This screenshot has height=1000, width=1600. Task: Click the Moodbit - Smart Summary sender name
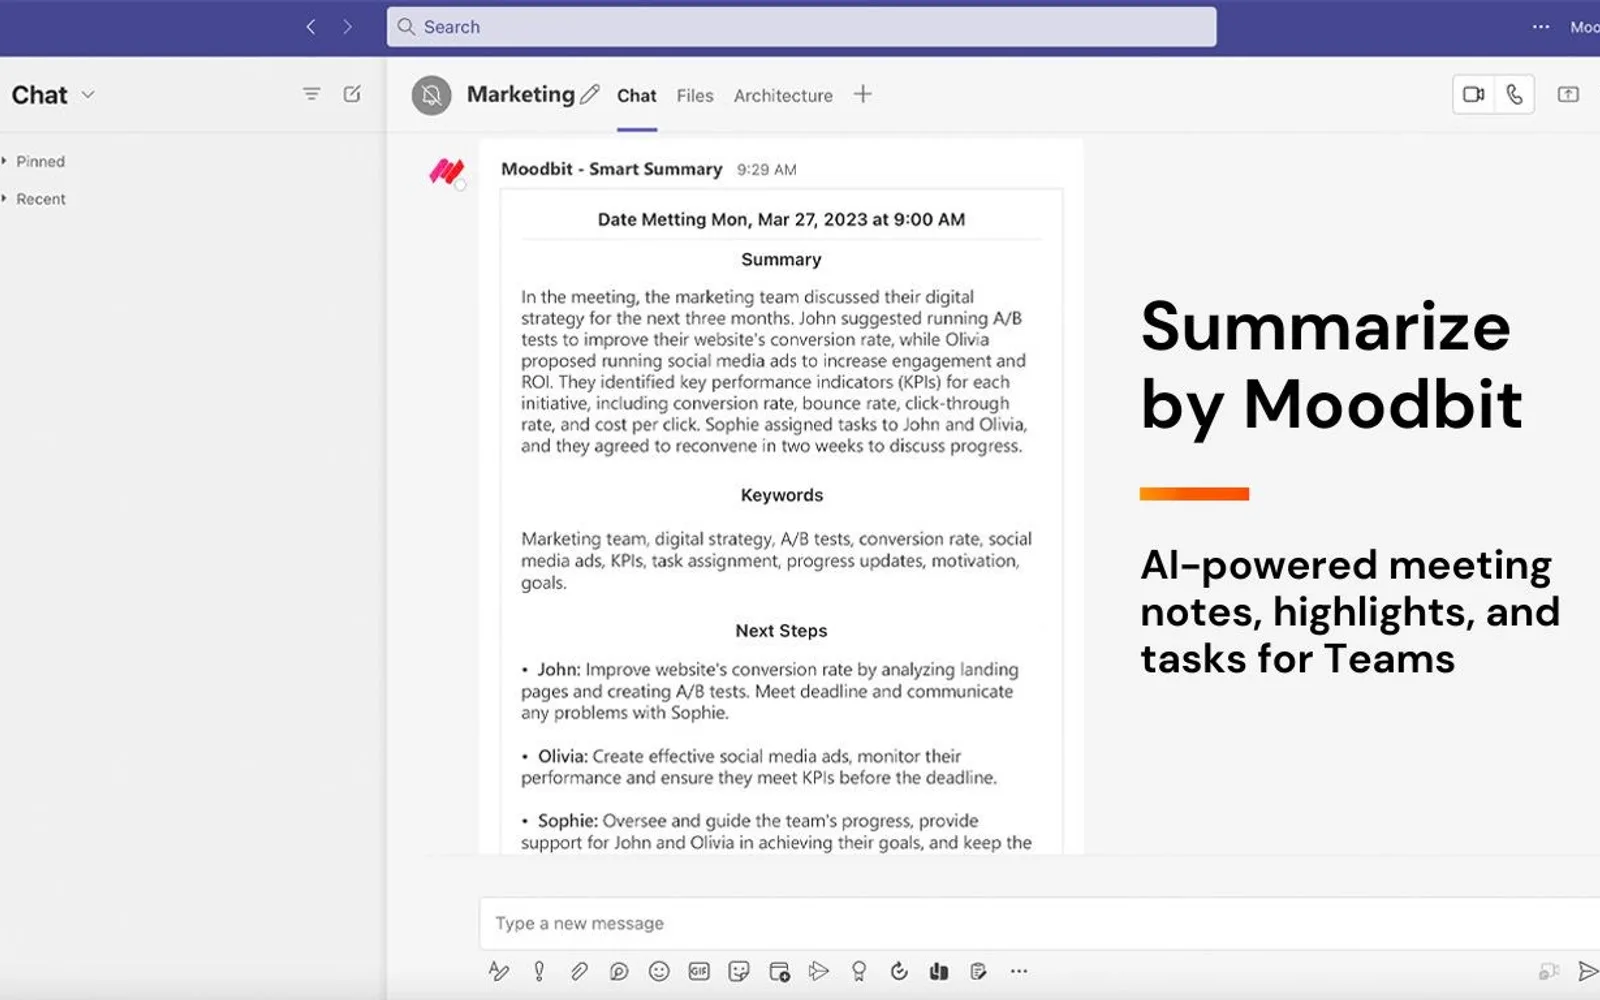[x=611, y=169]
